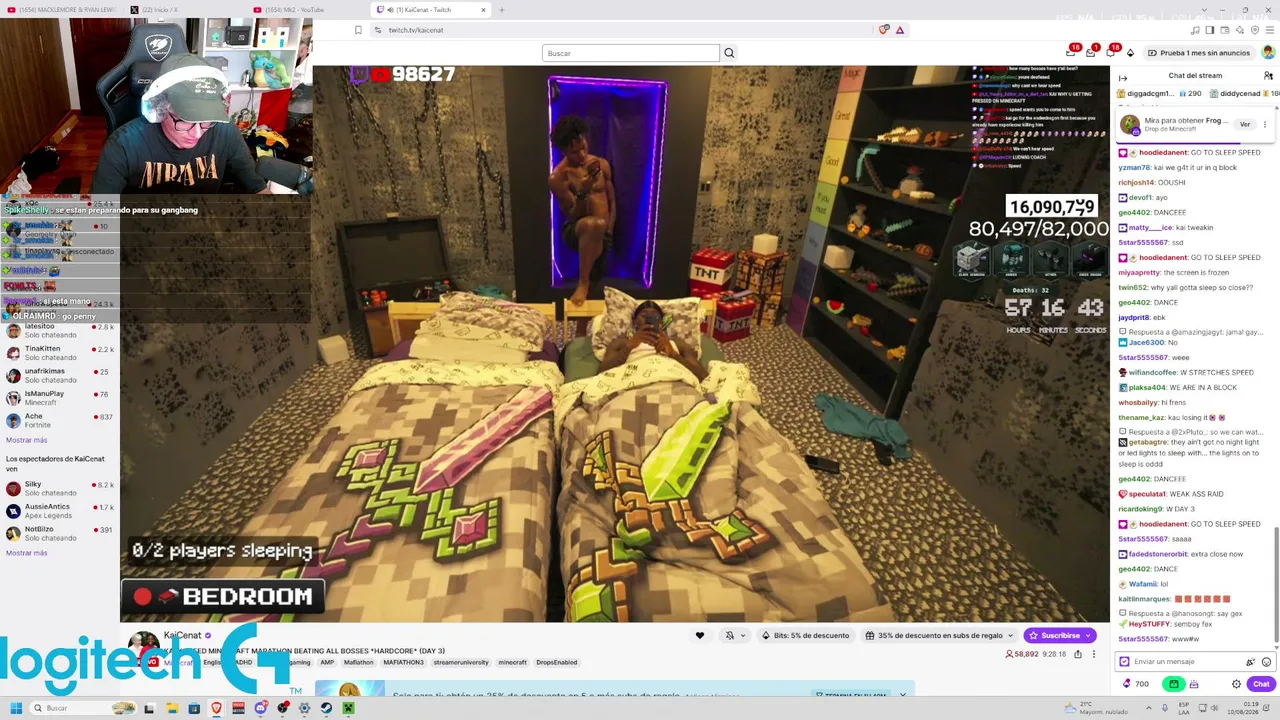
Task: Show more followed channels under Ache
Action: click(26, 440)
